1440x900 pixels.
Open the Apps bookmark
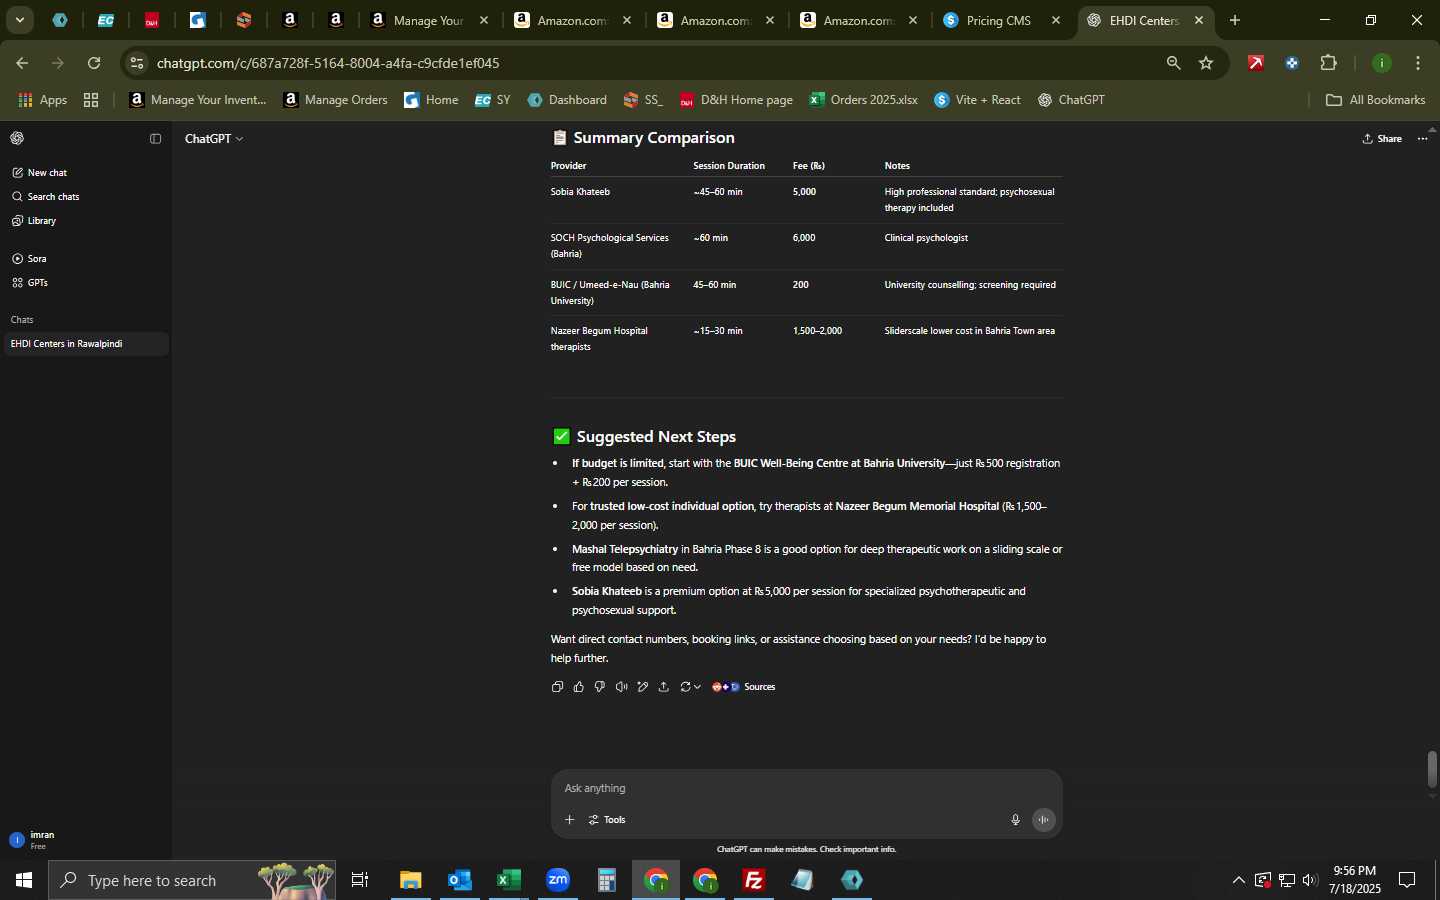42,100
